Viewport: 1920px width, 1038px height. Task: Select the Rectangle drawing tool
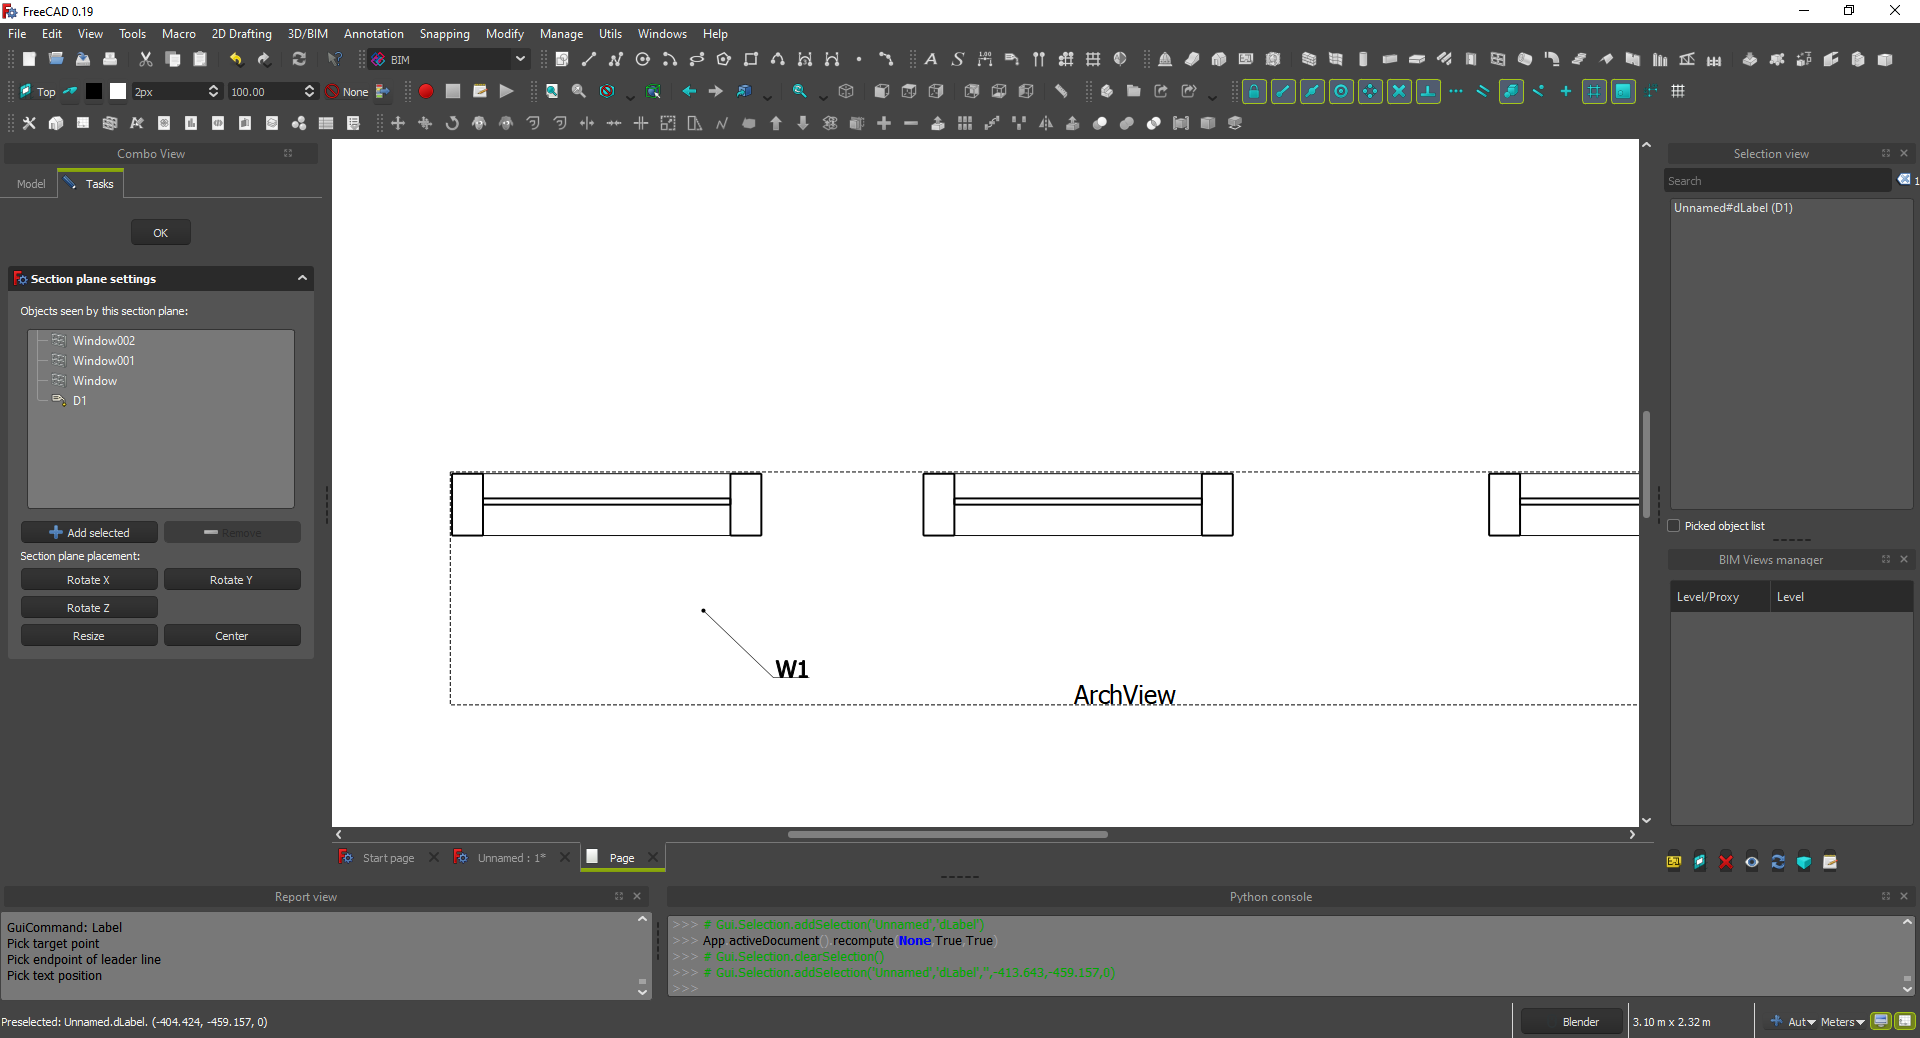coord(751,60)
